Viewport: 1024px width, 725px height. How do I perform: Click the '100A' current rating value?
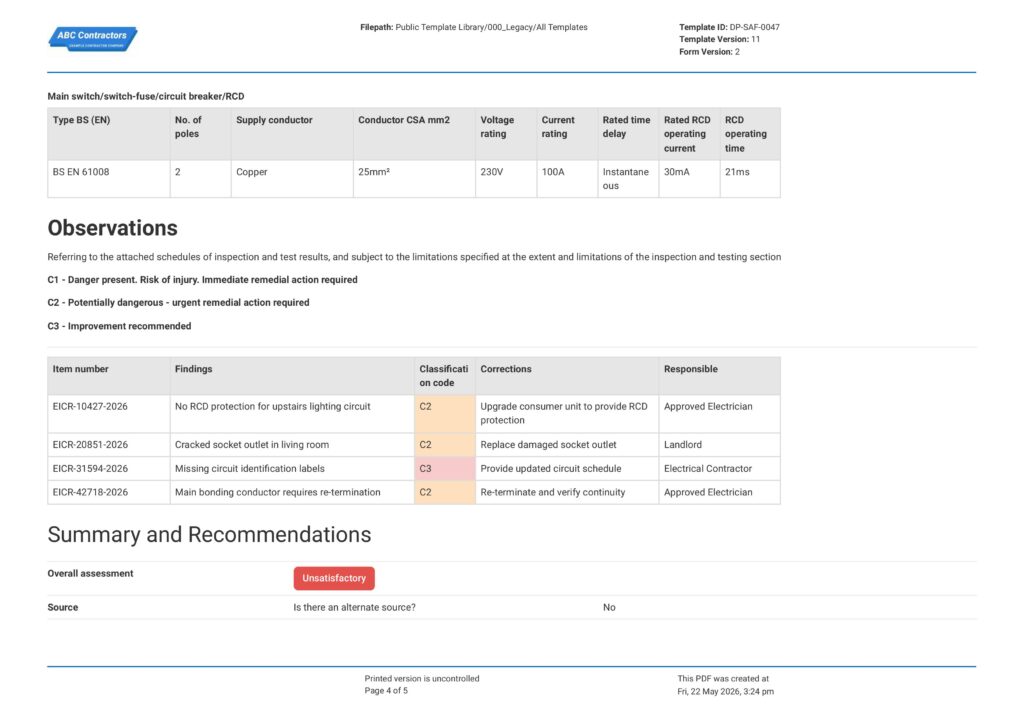tap(552, 172)
